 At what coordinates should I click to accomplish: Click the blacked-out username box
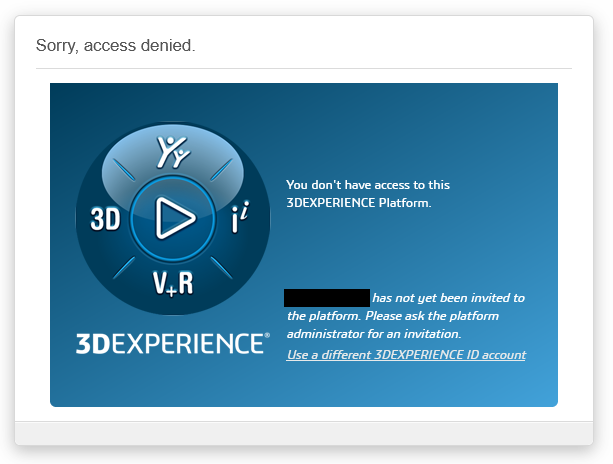(x=327, y=297)
